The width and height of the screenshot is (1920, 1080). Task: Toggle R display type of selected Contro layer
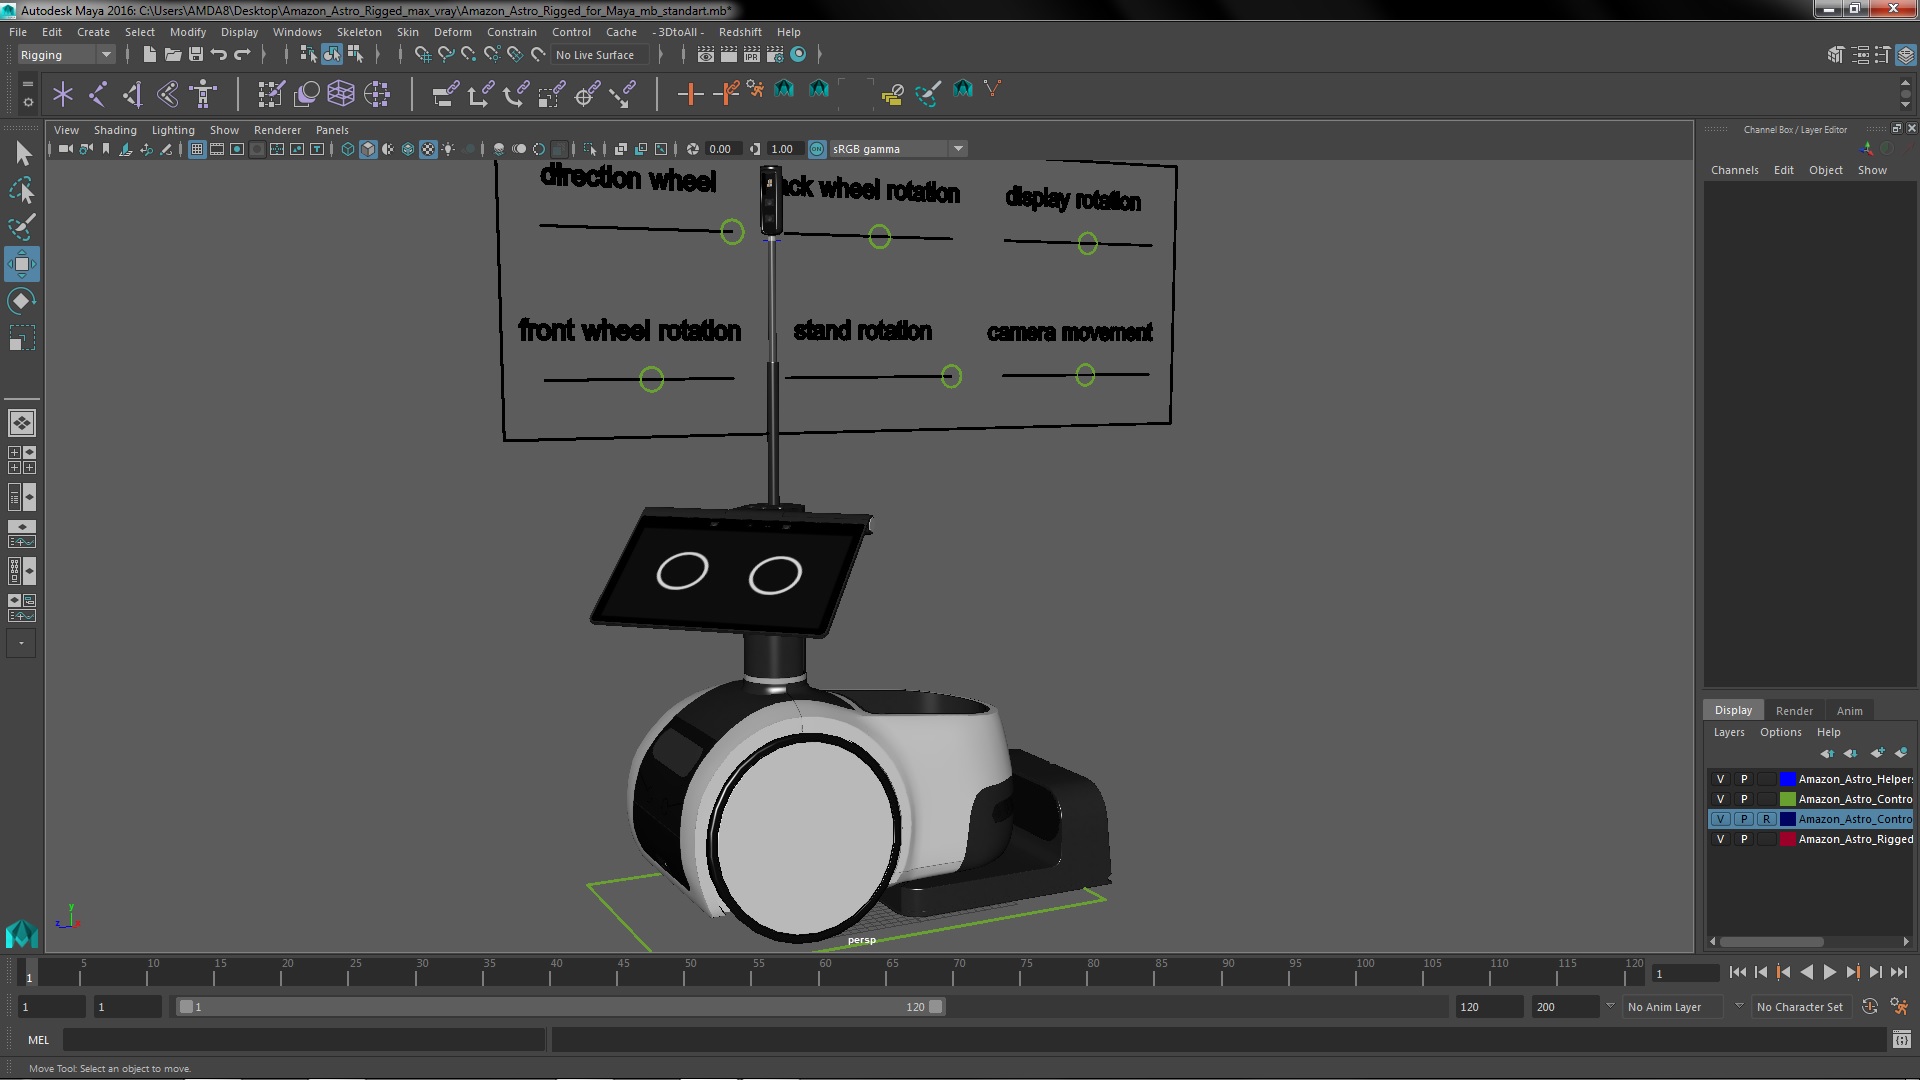tap(1767, 819)
